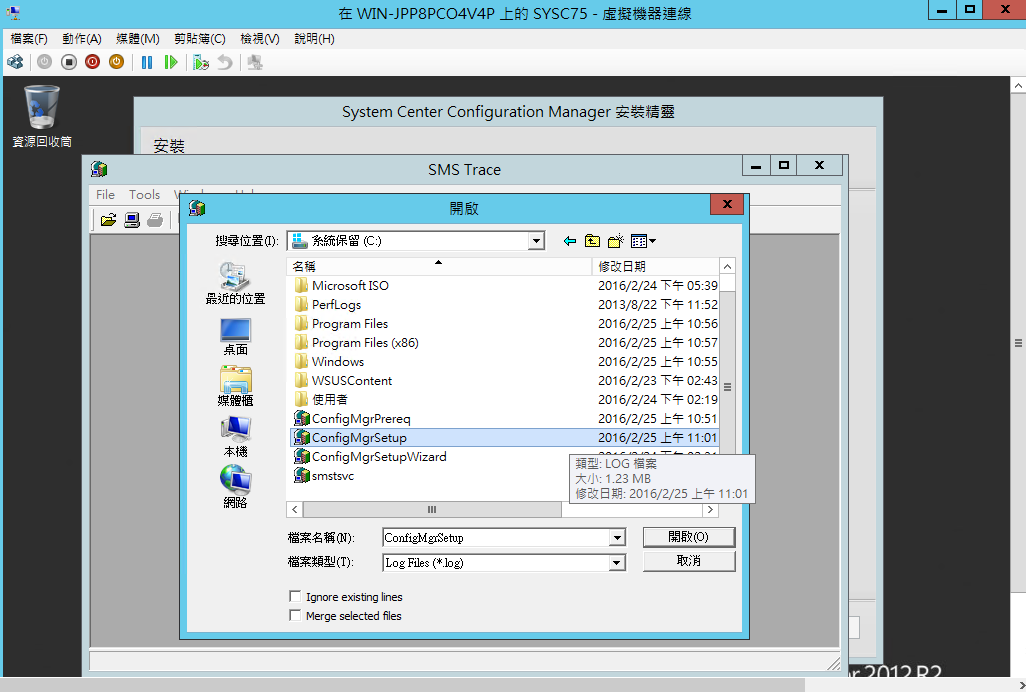Screen dimensions: 1026x692
Task: Open the 檢視(V) menu
Action: coord(260,39)
